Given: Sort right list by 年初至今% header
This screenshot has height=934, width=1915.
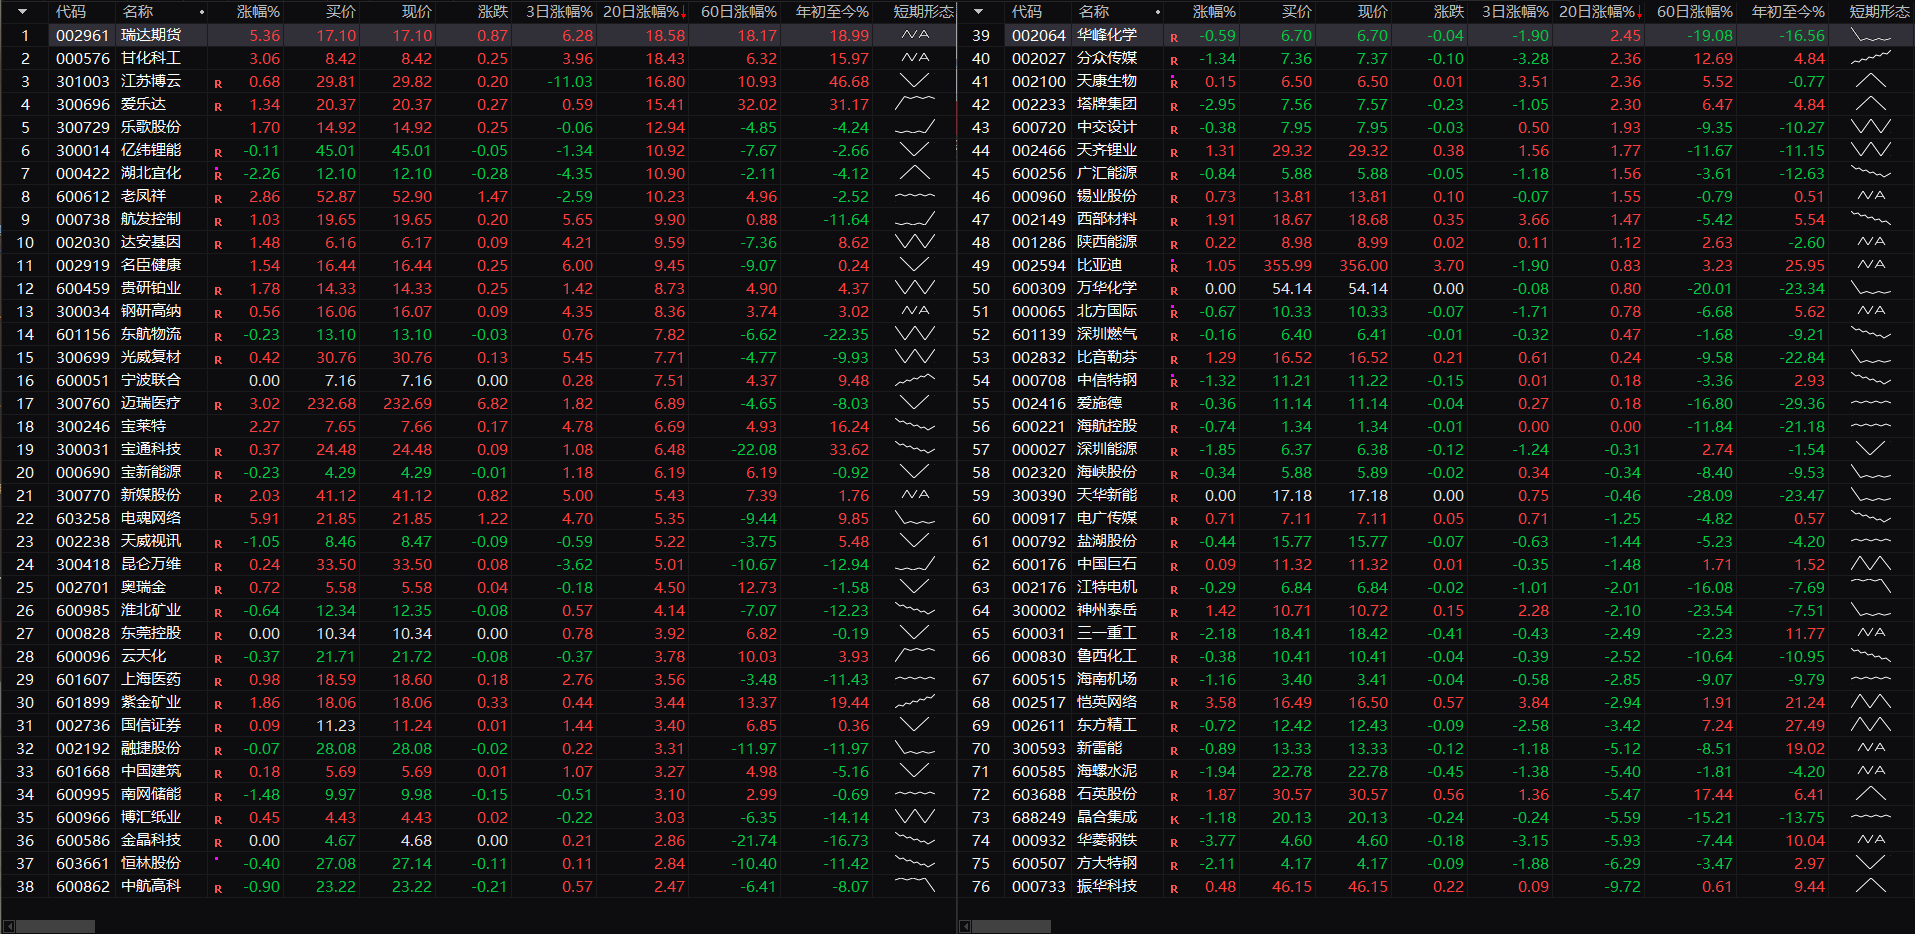Looking at the screenshot, I should tap(1787, 12).
